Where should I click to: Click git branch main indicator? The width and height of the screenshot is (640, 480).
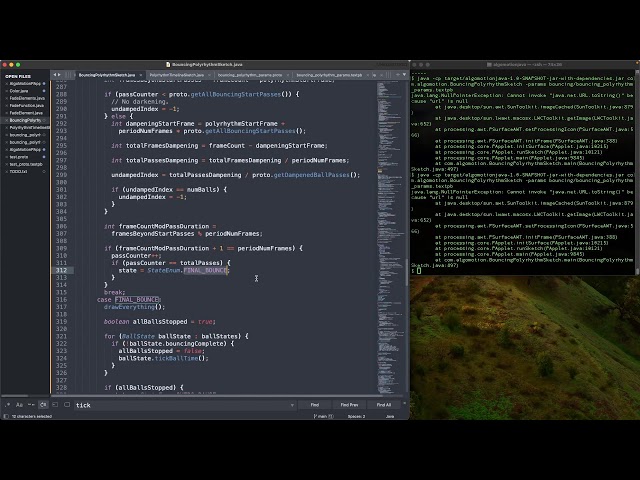323,416
